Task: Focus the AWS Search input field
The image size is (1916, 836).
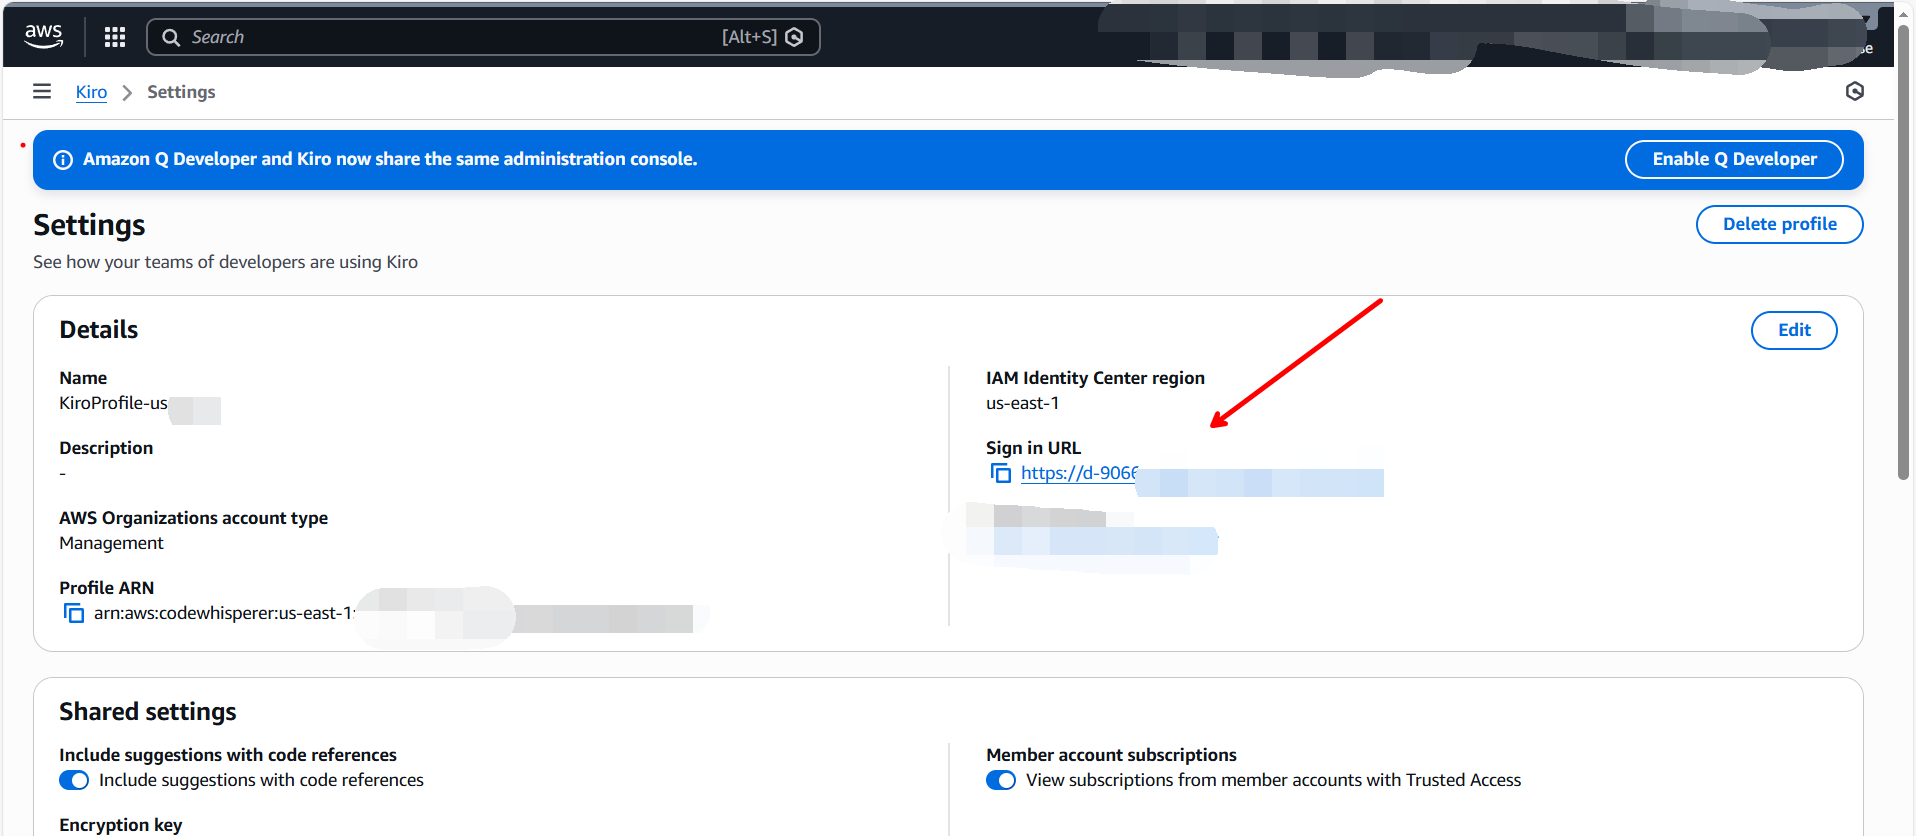Action: click(x=450, y=37)
